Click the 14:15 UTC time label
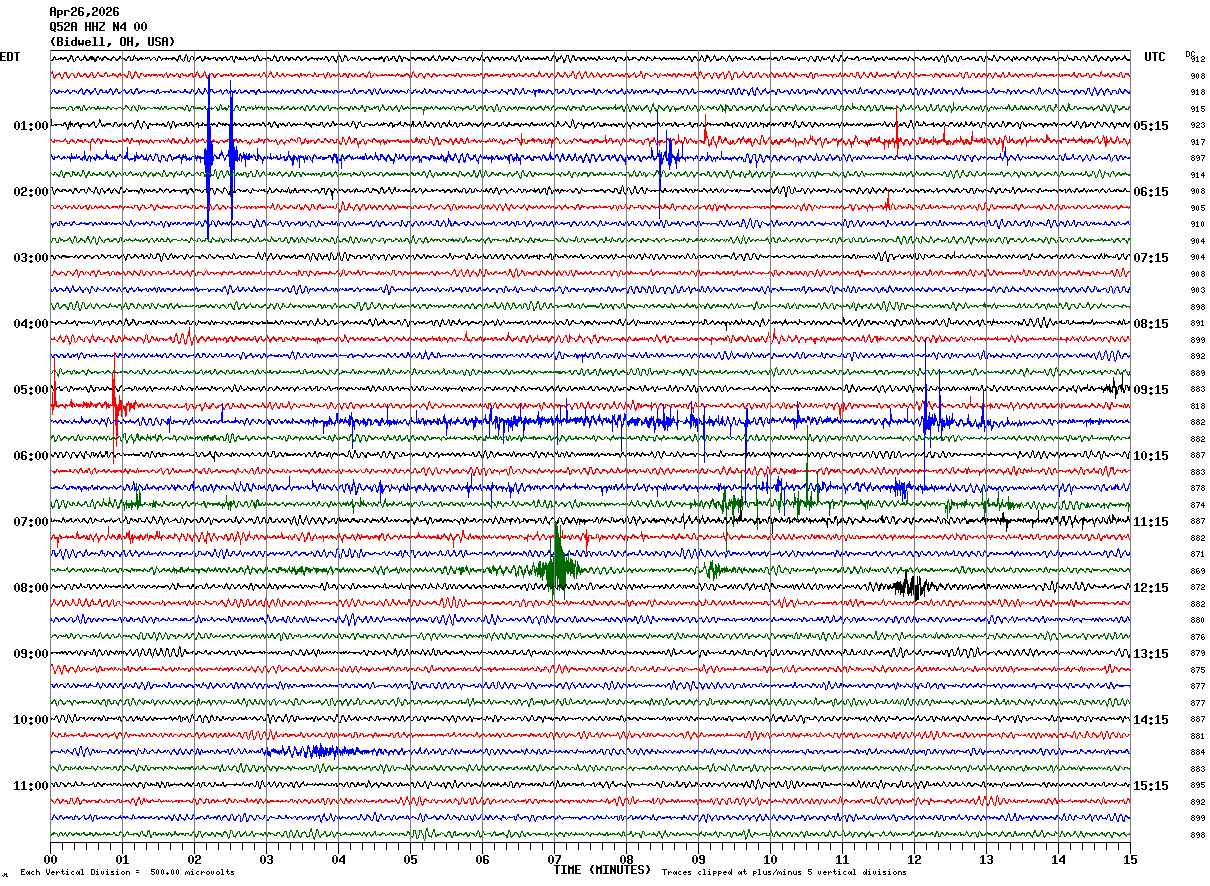Viewport: 1210px width, 886px height. 1152,720
